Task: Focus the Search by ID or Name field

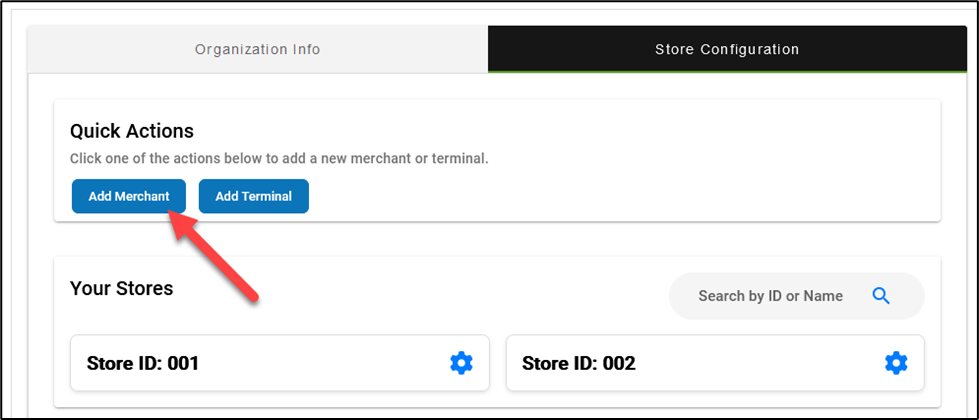Action: 770,296
